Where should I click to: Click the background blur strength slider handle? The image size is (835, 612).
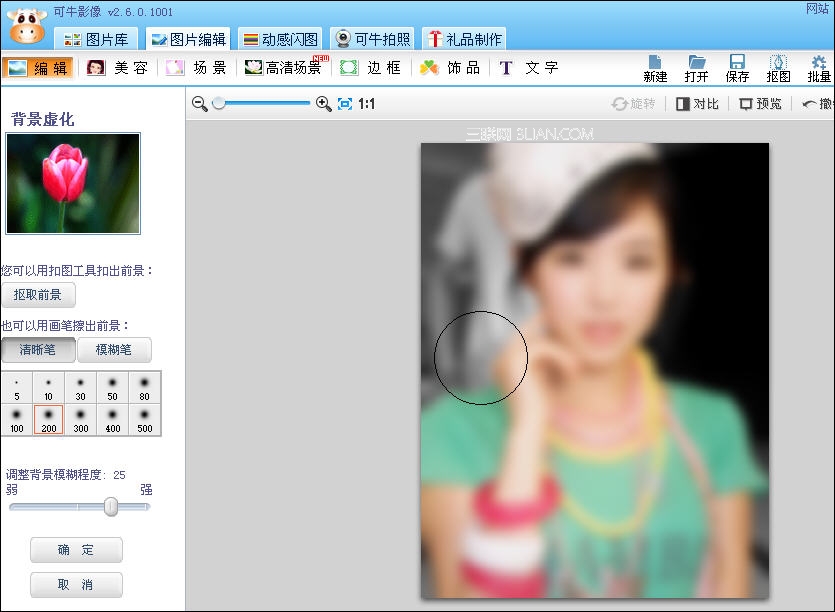tap(111, 507)
